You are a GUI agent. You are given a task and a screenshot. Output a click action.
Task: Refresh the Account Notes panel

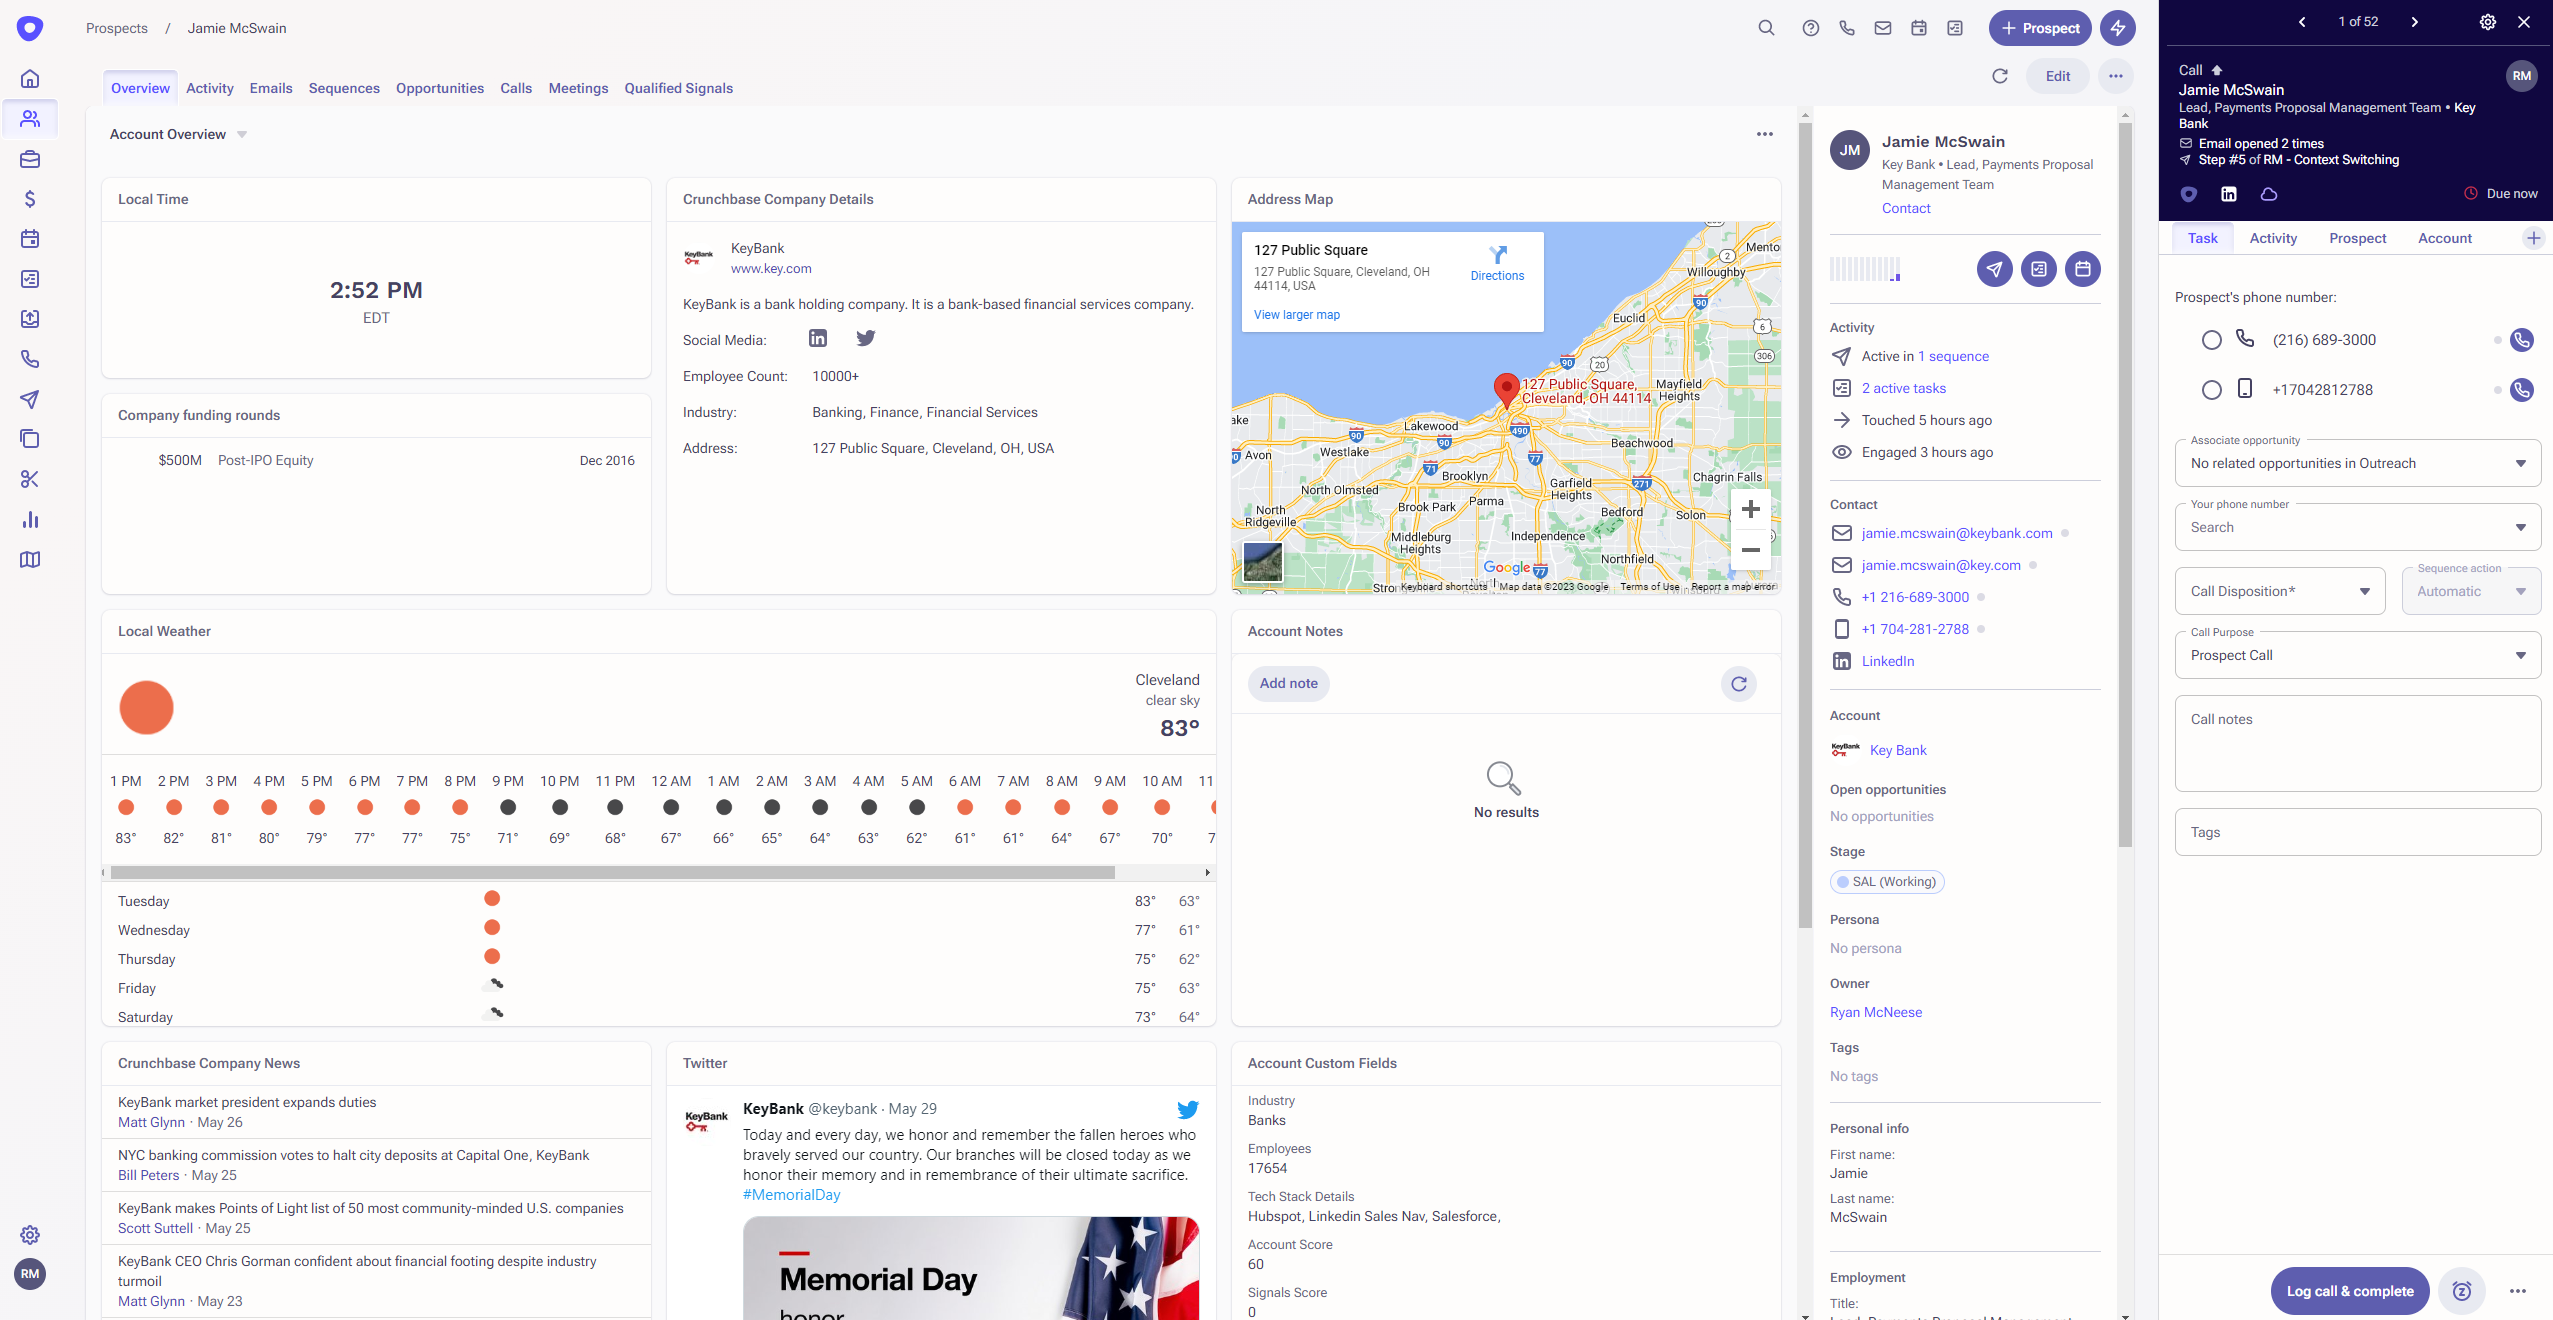1739,684
